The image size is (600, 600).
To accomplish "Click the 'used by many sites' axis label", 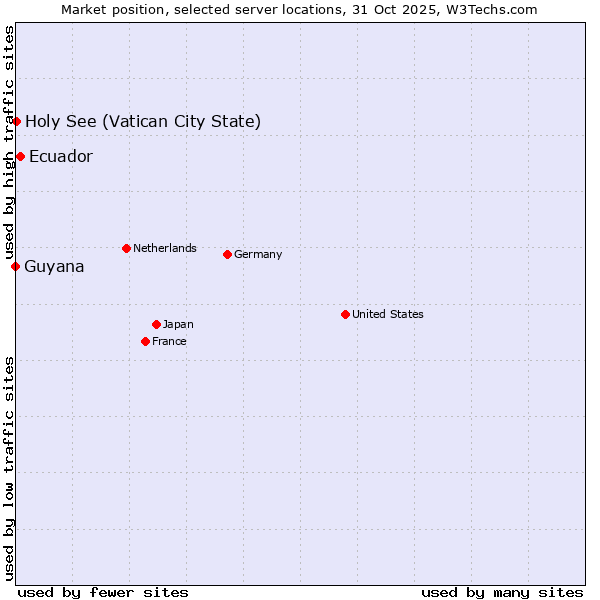I will [502, 592].
